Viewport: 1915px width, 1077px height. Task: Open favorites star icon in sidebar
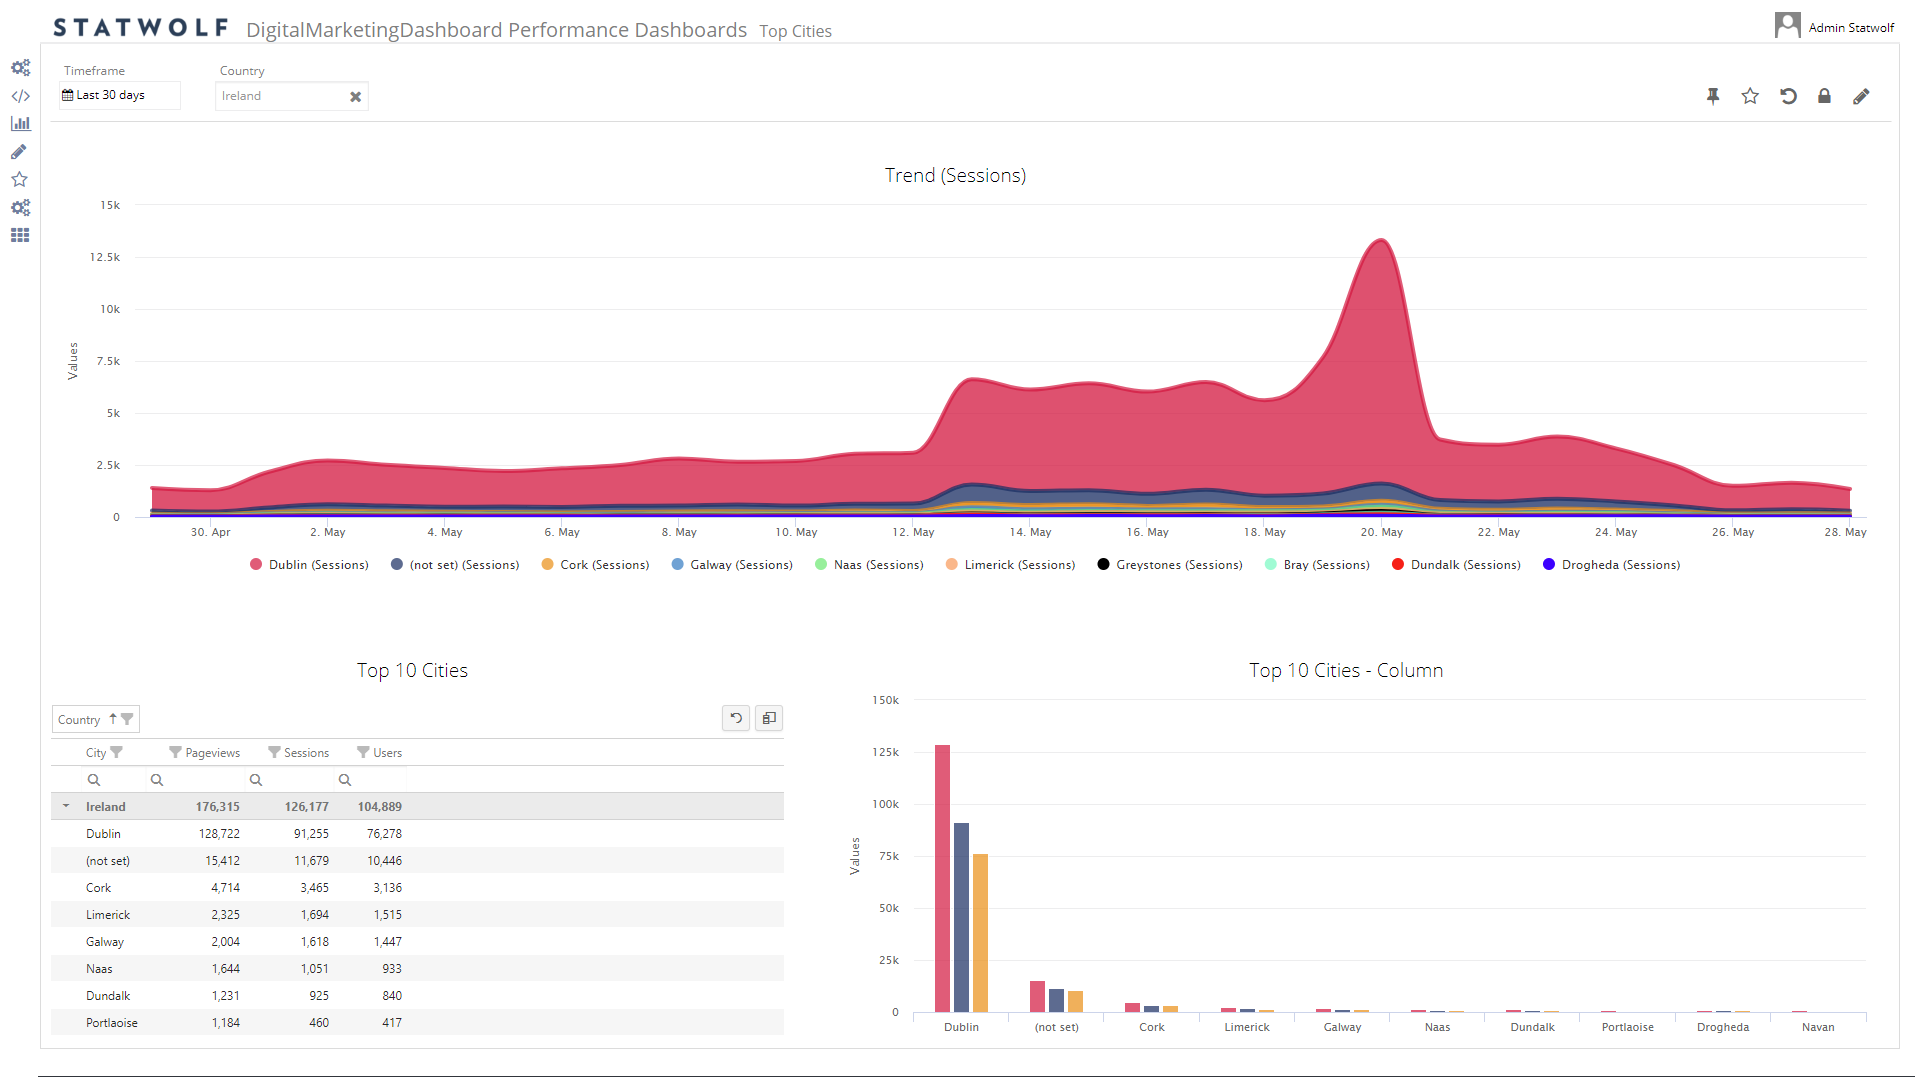19,179
